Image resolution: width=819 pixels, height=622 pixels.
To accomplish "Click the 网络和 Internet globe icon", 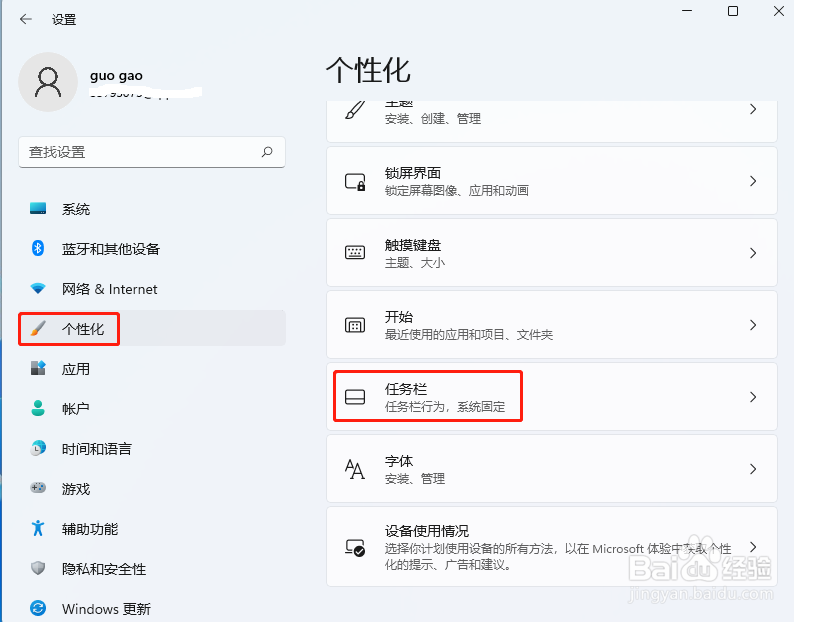I will click(x=38, y=289).
